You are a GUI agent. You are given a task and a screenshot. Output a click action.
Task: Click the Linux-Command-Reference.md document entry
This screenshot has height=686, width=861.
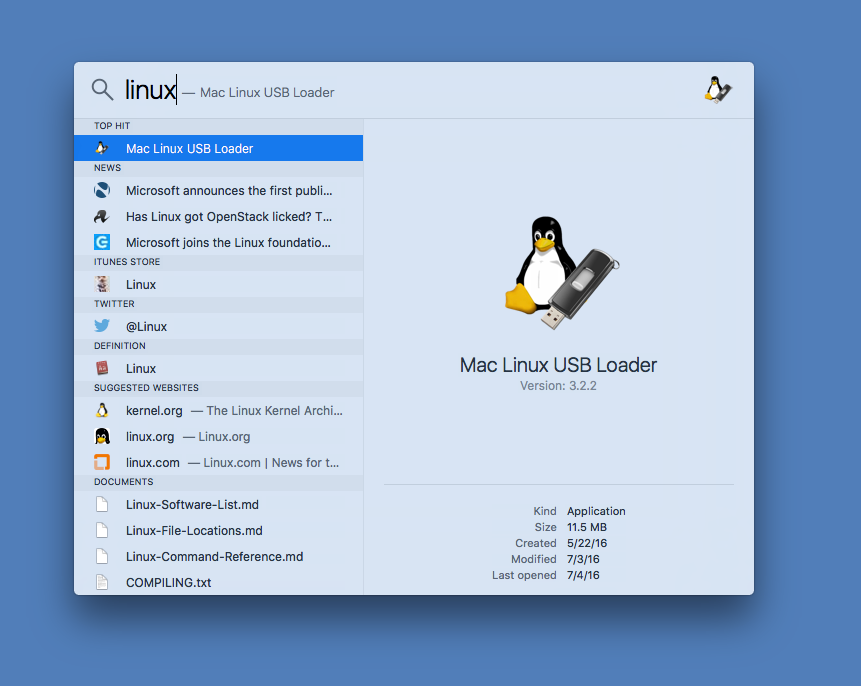click(x=213, y=556)
